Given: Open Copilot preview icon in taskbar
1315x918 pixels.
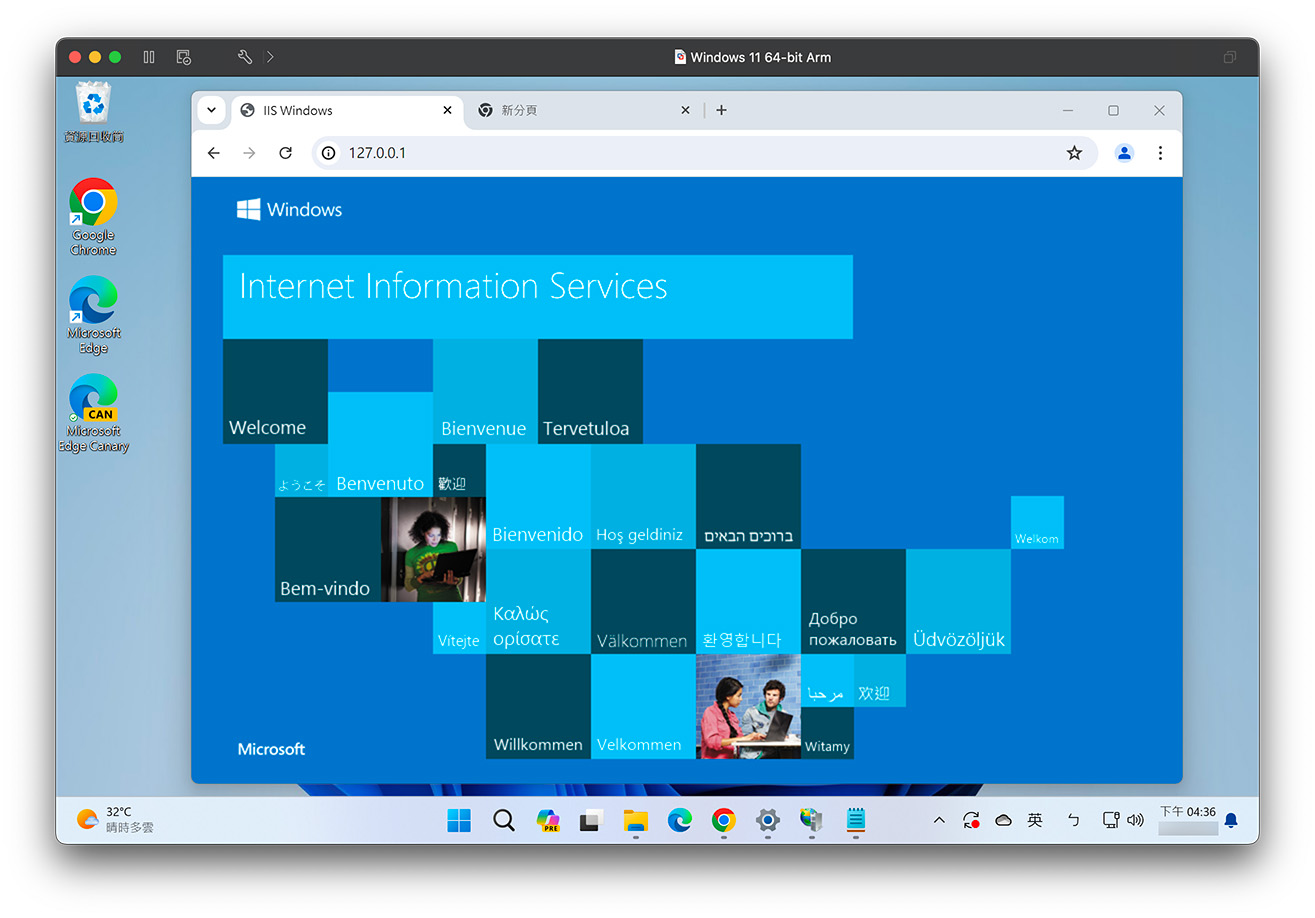Looking at the screenshot, I should (x=548, y=820).
